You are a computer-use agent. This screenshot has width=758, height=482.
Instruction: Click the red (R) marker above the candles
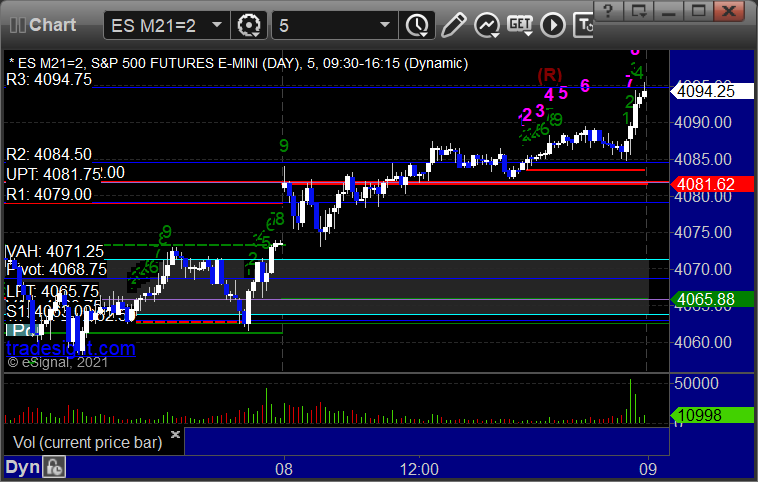[550, 75]
